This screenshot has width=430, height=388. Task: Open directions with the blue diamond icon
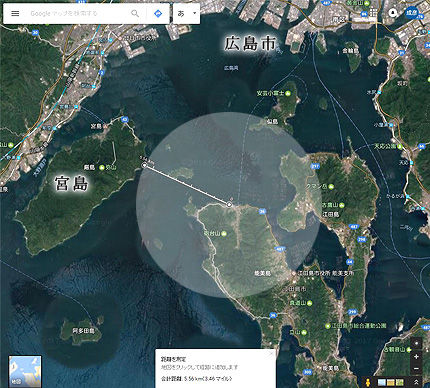tap(158, 14)
